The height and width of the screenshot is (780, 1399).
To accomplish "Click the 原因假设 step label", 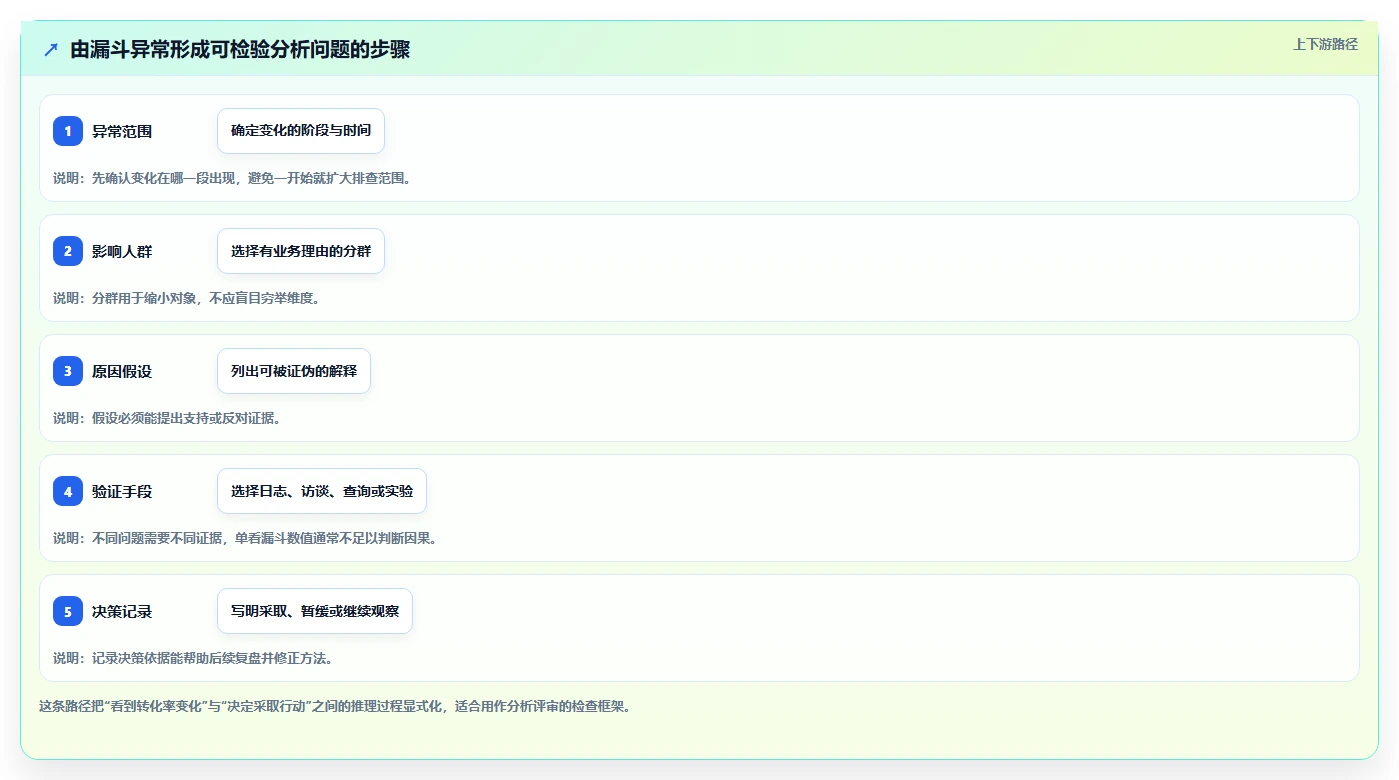I will pyautogui.click(x=122, y=371).
